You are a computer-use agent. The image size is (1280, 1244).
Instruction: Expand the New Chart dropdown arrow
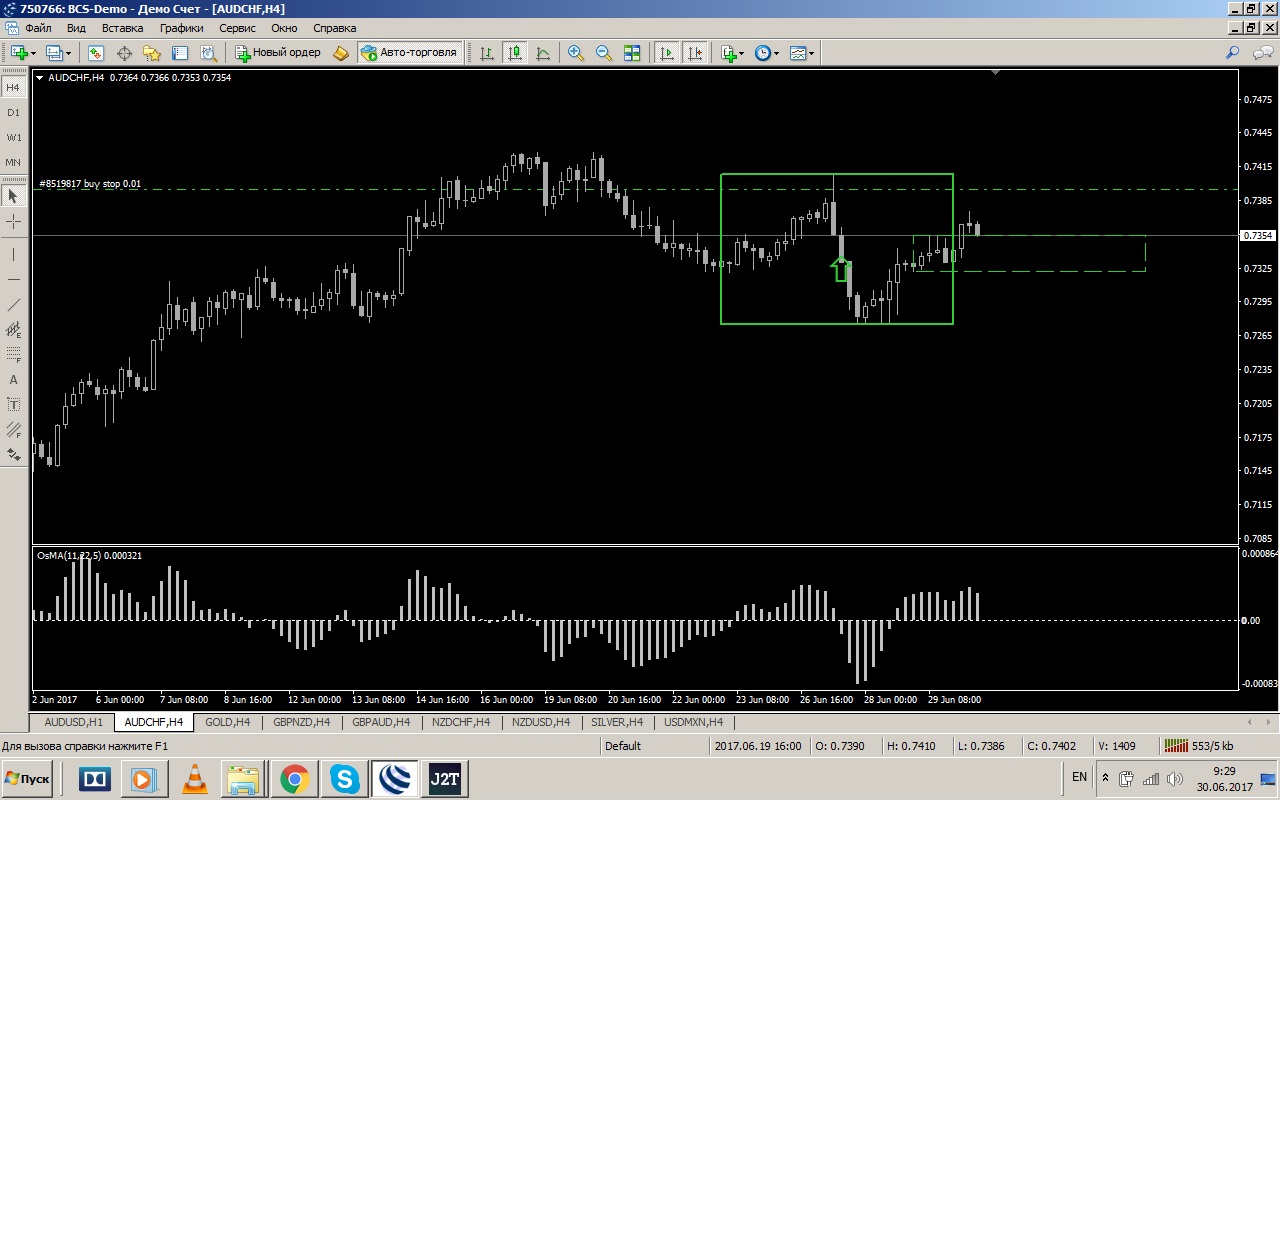pyautogui.click(x=34, y=54)
